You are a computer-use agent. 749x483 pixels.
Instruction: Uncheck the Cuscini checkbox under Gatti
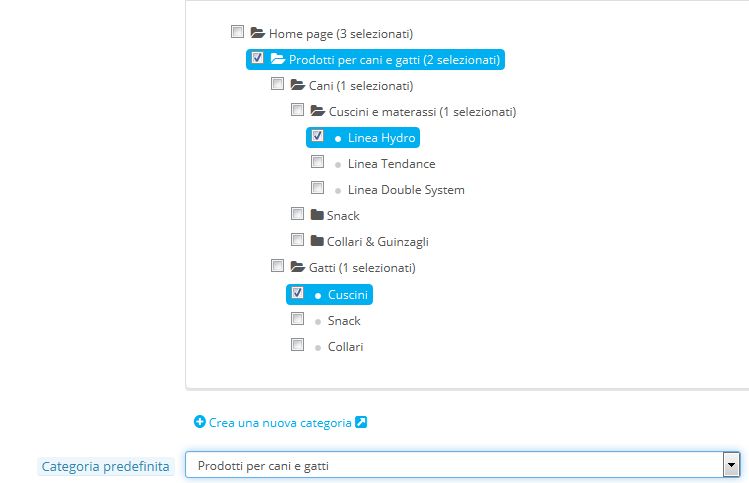coord(297,292)
